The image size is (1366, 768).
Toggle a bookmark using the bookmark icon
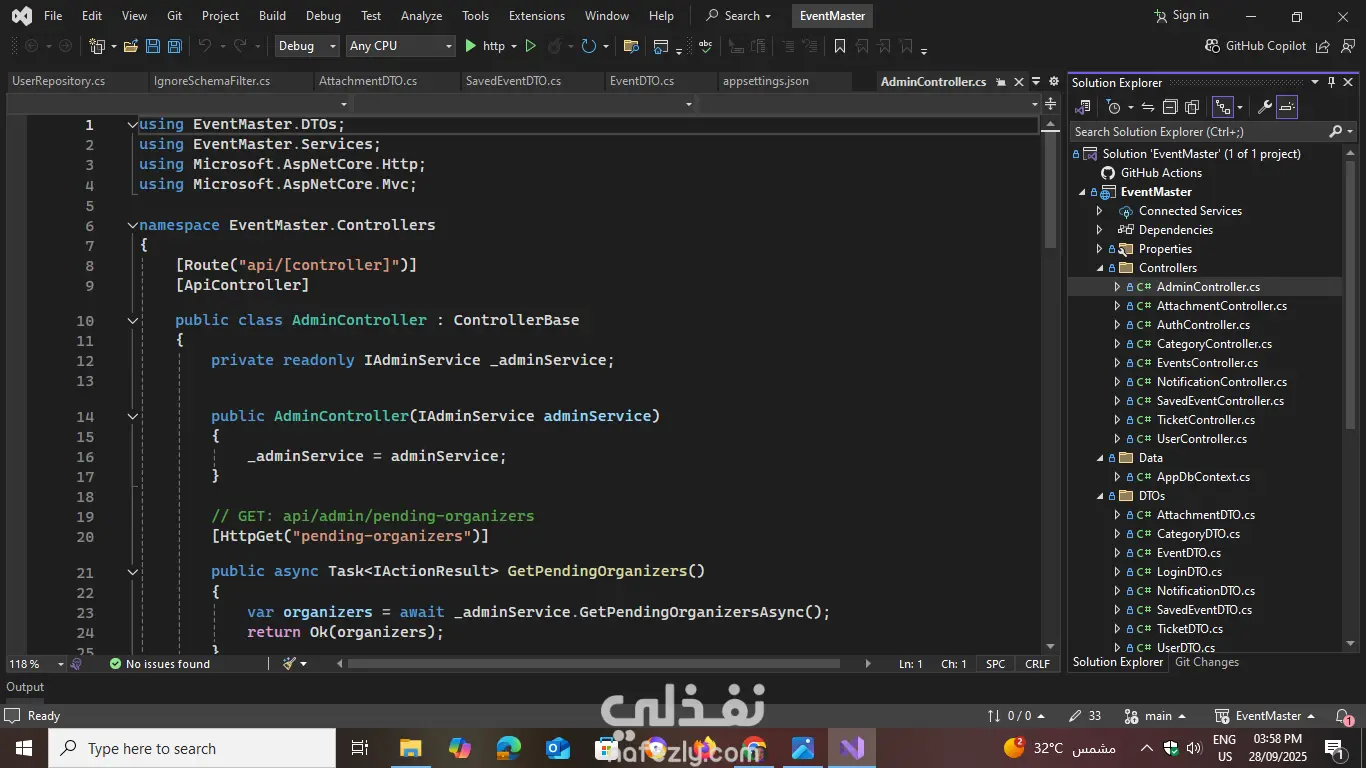tap(840, 46)
